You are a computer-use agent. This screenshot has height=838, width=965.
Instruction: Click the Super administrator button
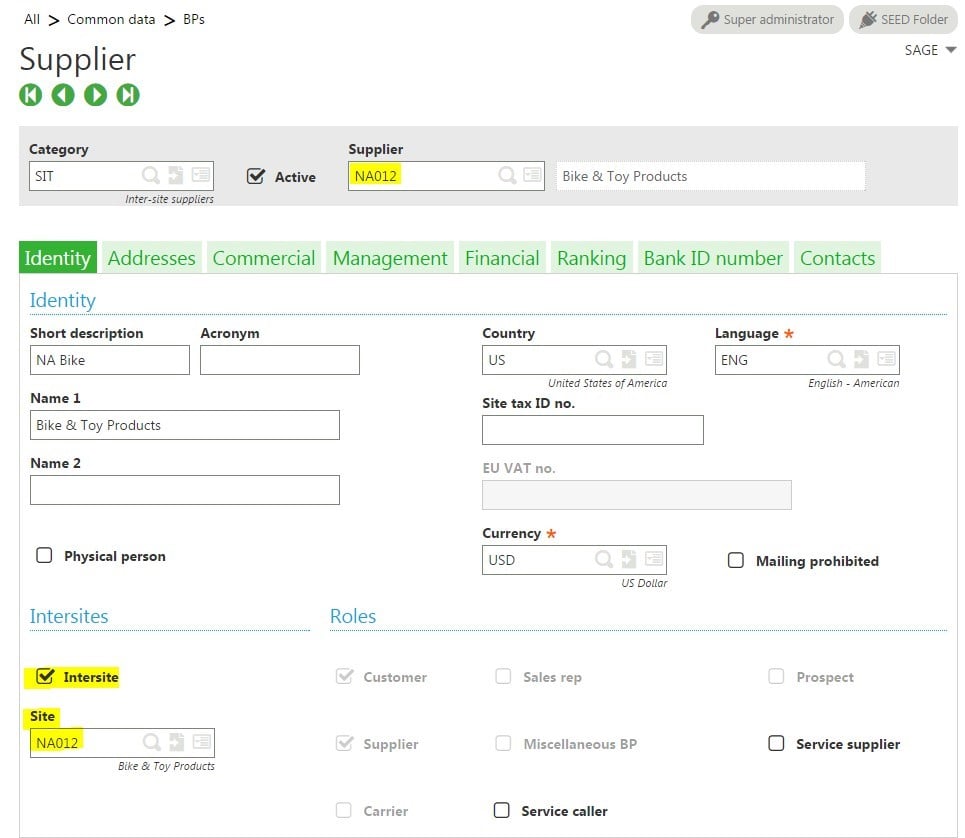point(767,19)
